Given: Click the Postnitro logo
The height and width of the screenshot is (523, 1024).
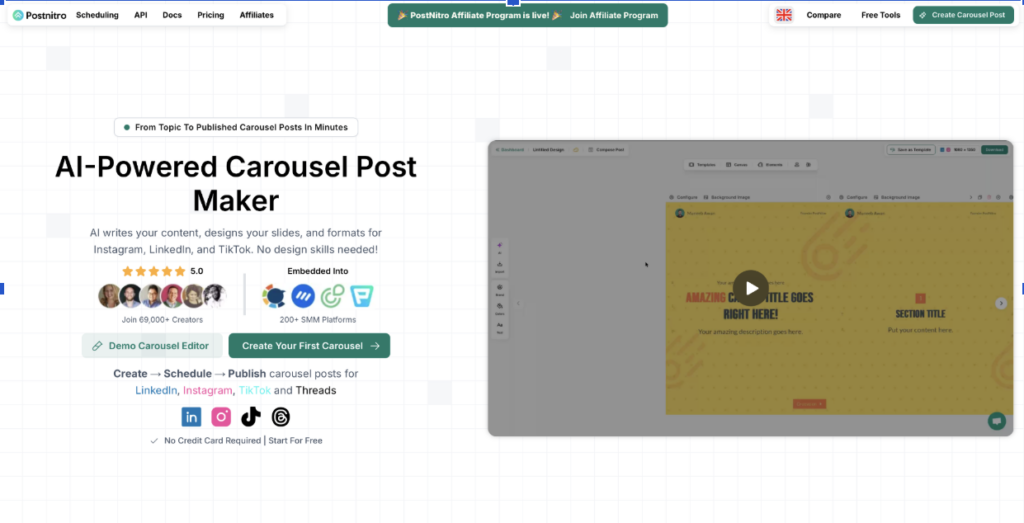Looking at the screenshot, I should point(39,15).
